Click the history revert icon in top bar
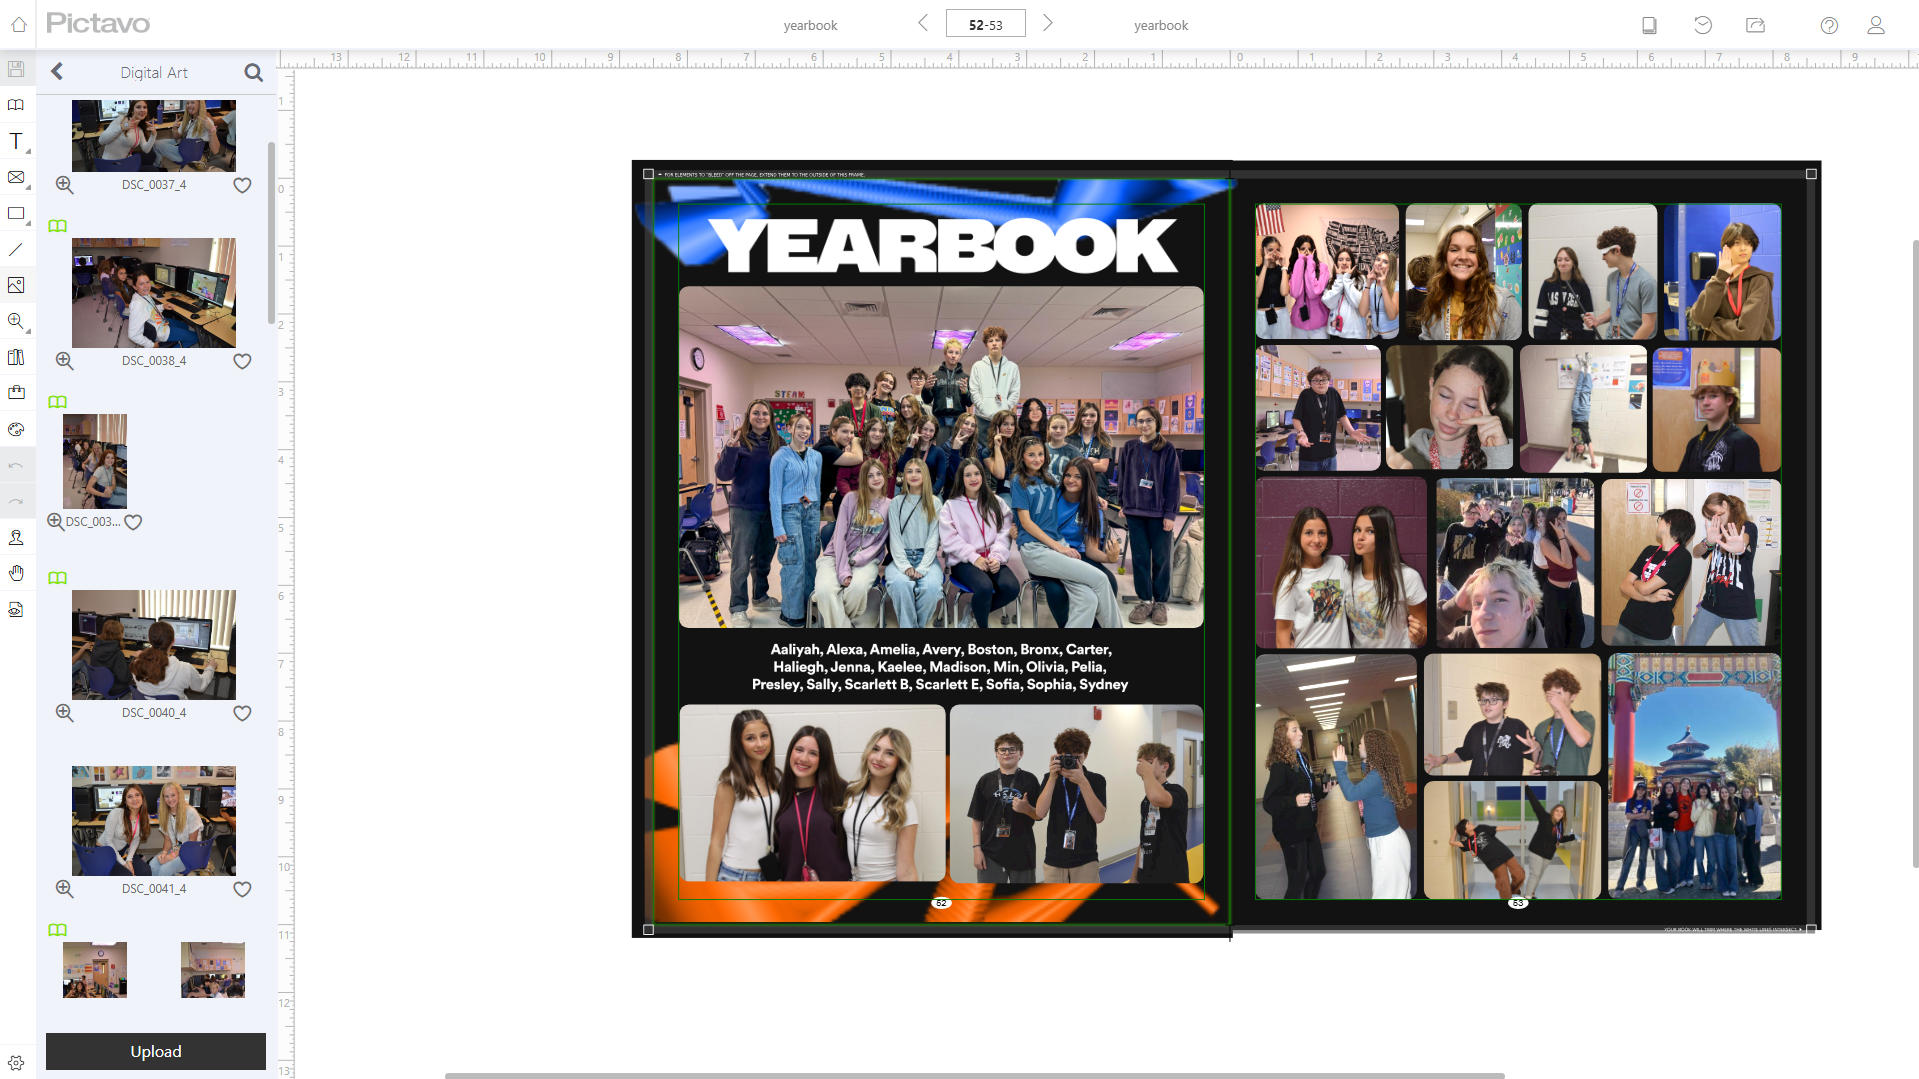Screen dimensions: 1919x1079 [x=1702, y=25]
